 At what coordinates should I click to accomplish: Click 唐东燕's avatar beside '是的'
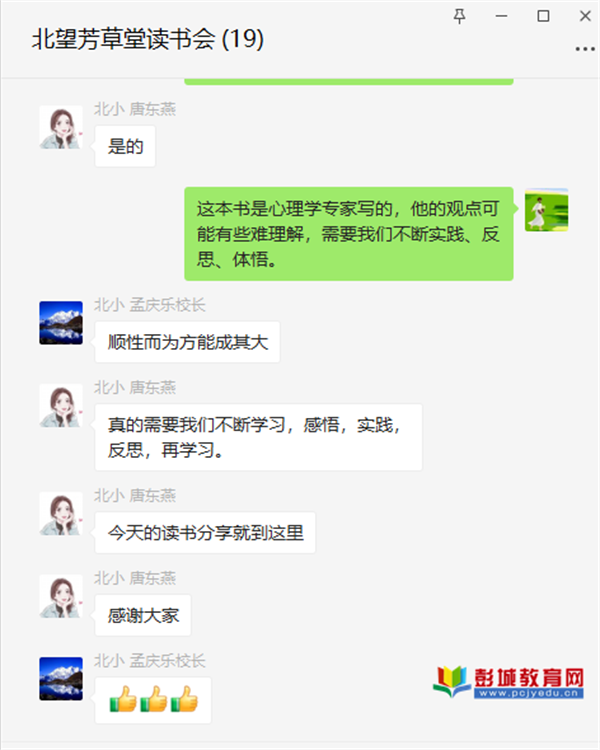pyautogui.click(x=61, y=127)
